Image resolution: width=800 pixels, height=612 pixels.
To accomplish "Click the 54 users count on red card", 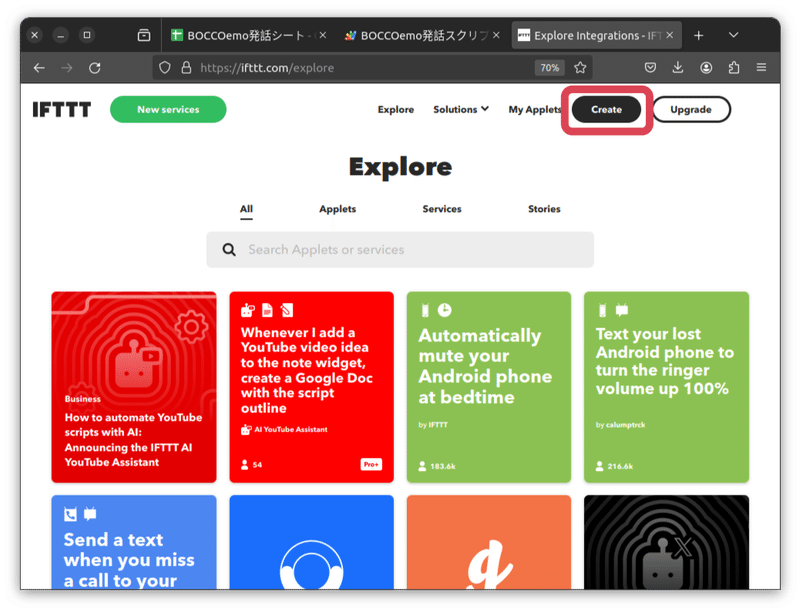I will (x=252, y=465).
